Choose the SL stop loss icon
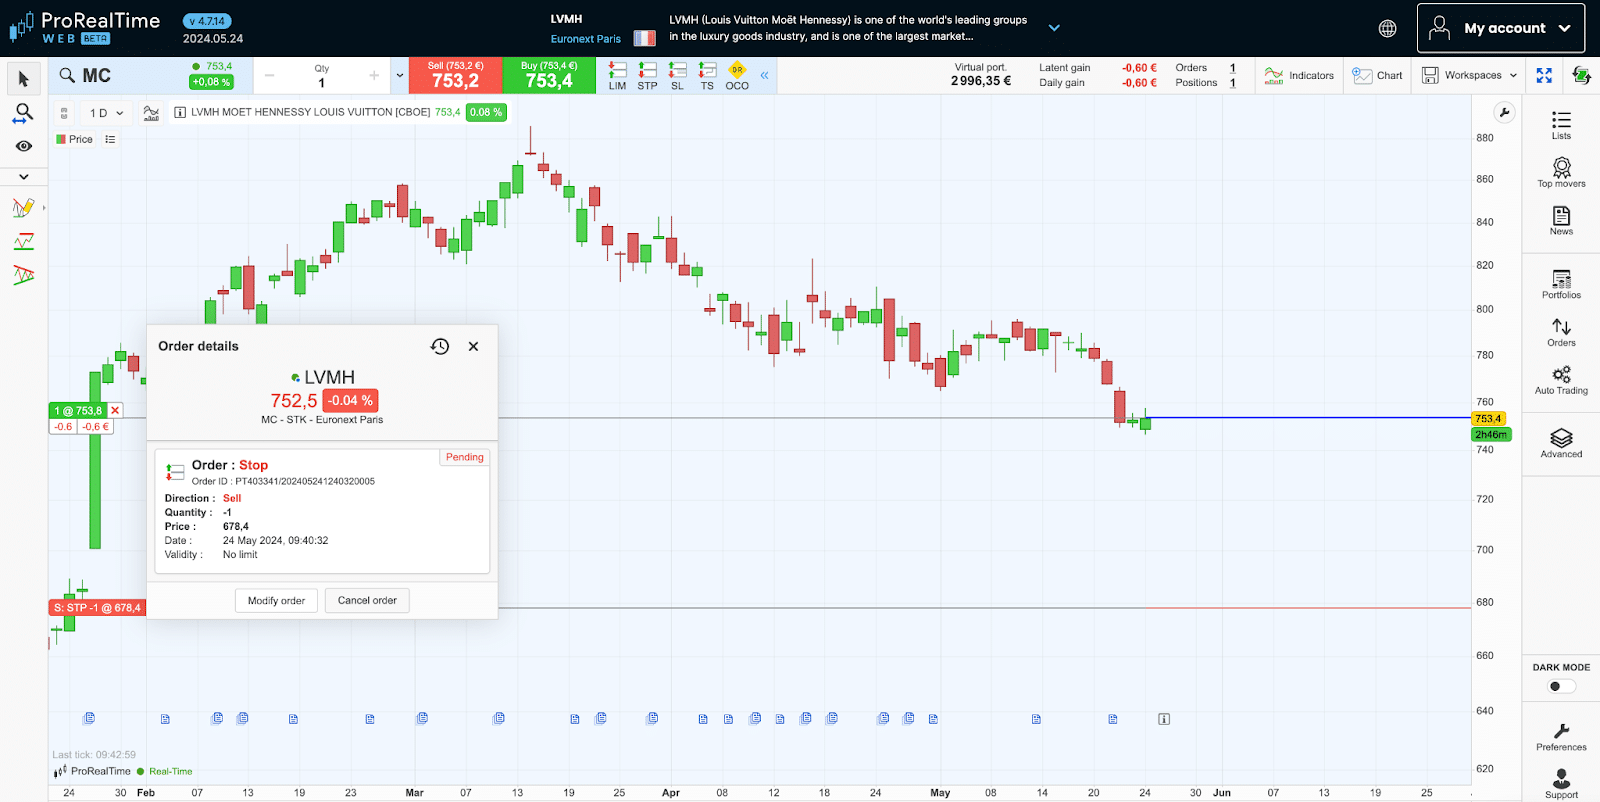The image size is (1600, 802). pyautogui.click(x=678, y=76)
